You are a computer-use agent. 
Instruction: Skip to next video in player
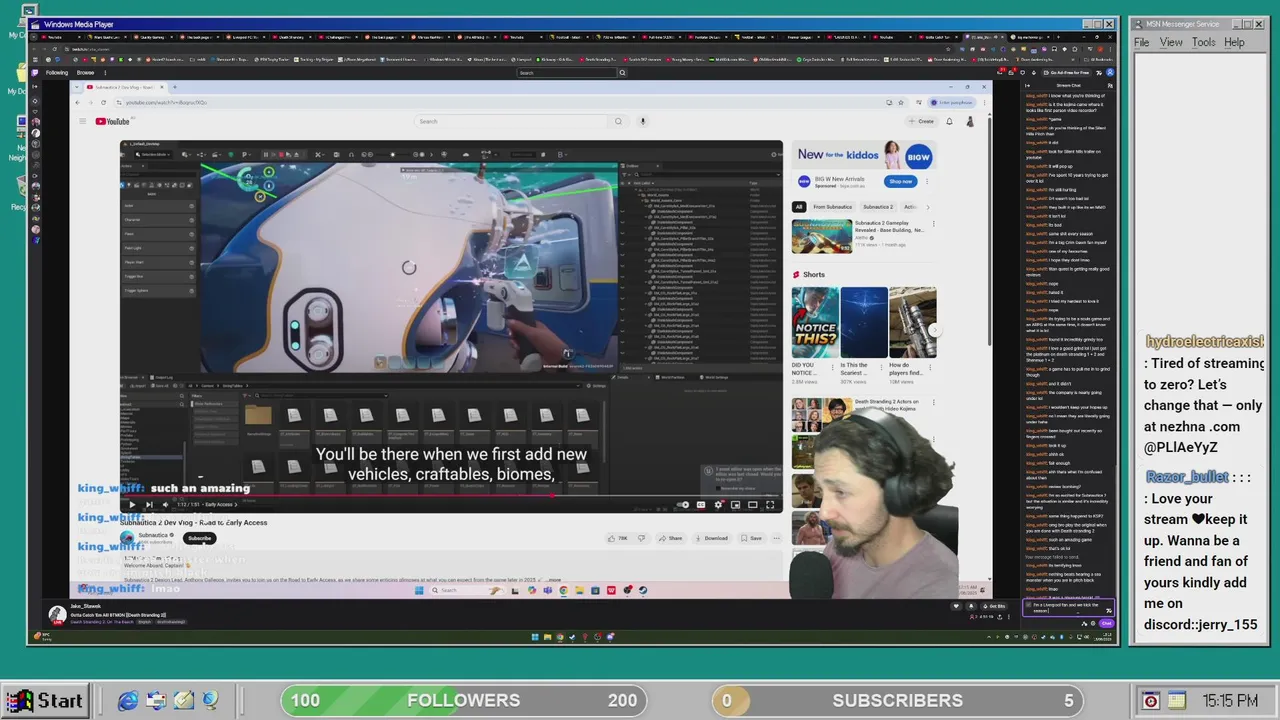(x=148, y=505)
